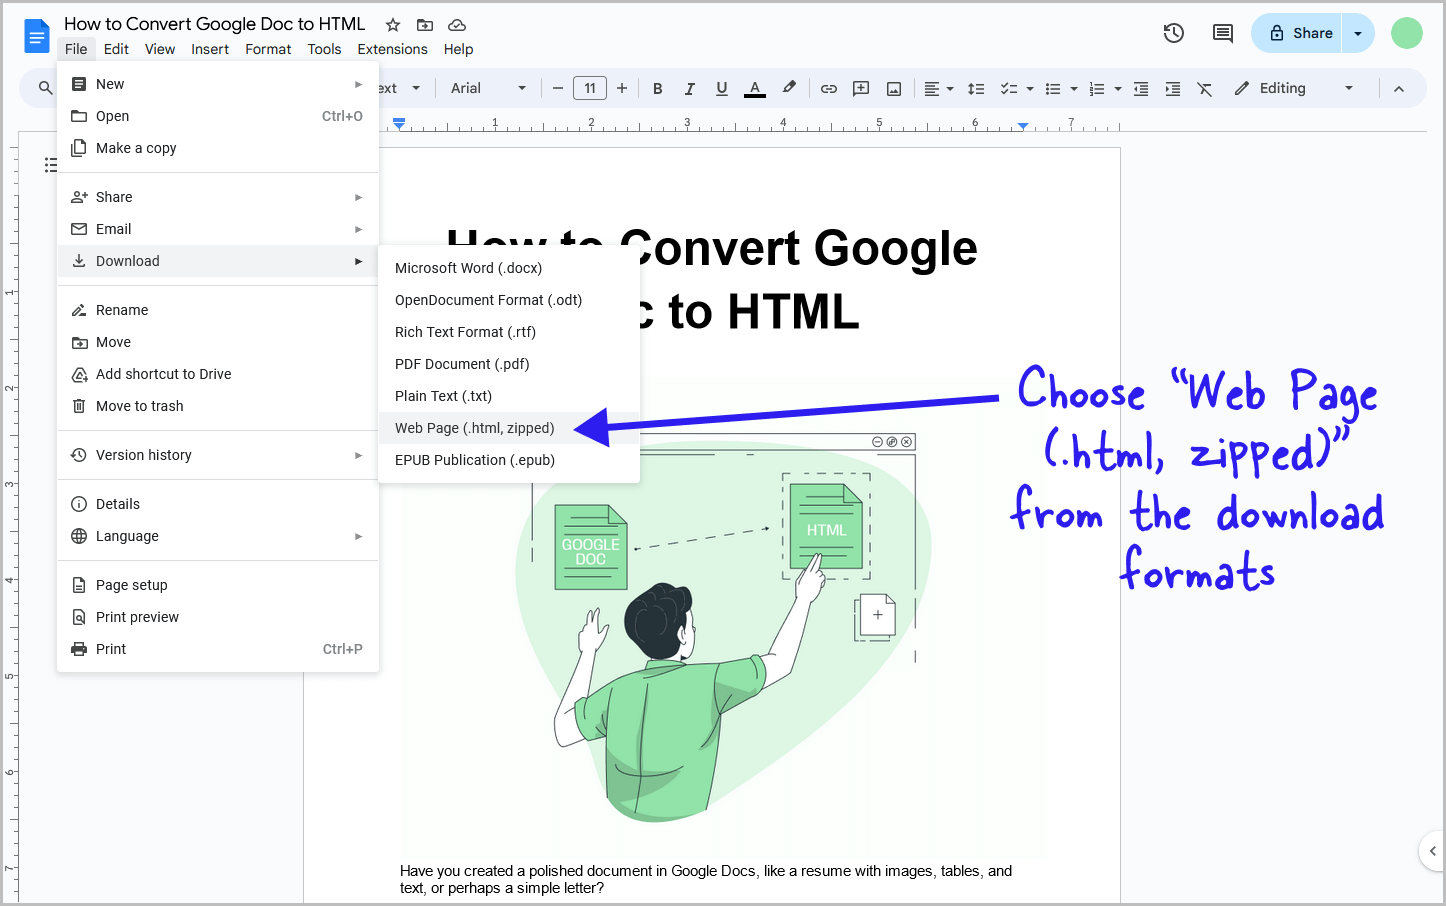Open the Edit menu

[116, 49]
